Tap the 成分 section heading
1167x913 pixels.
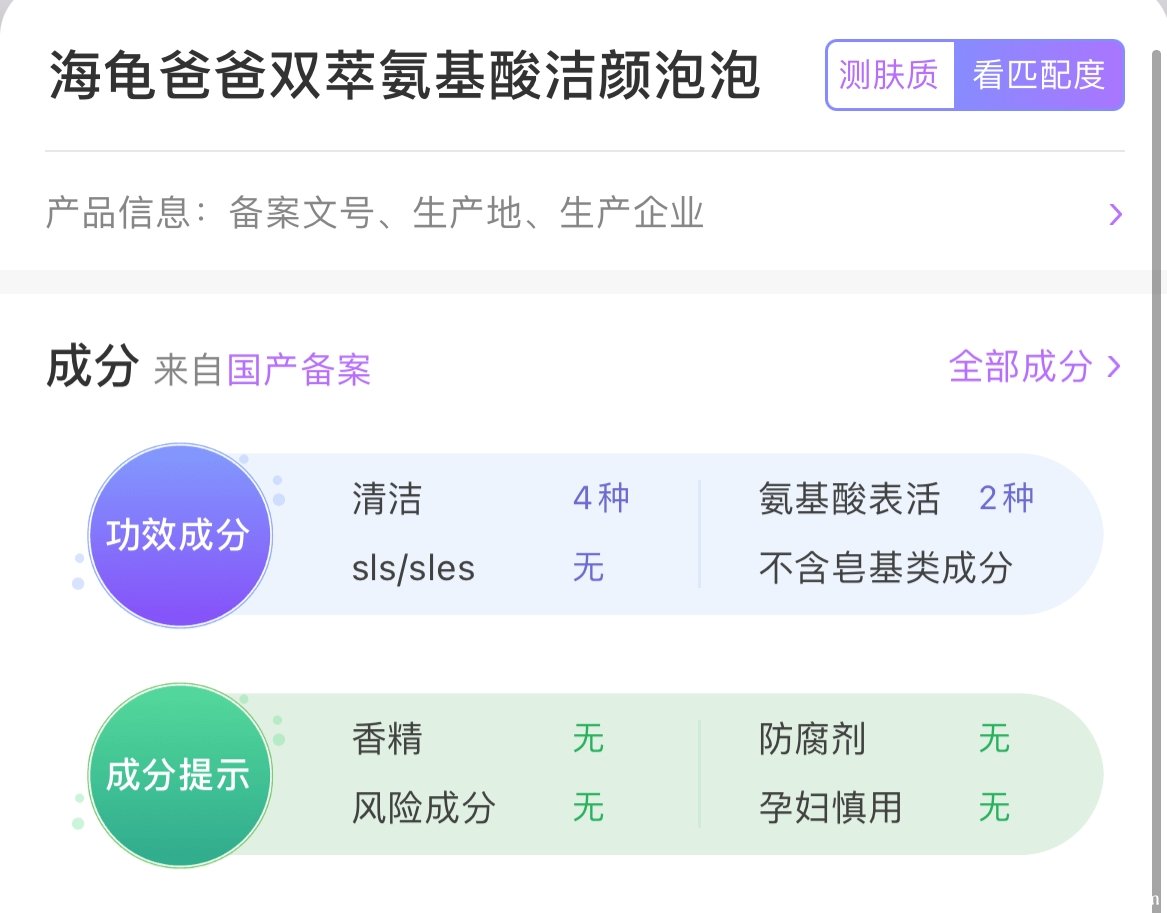[x=91, y=368]
